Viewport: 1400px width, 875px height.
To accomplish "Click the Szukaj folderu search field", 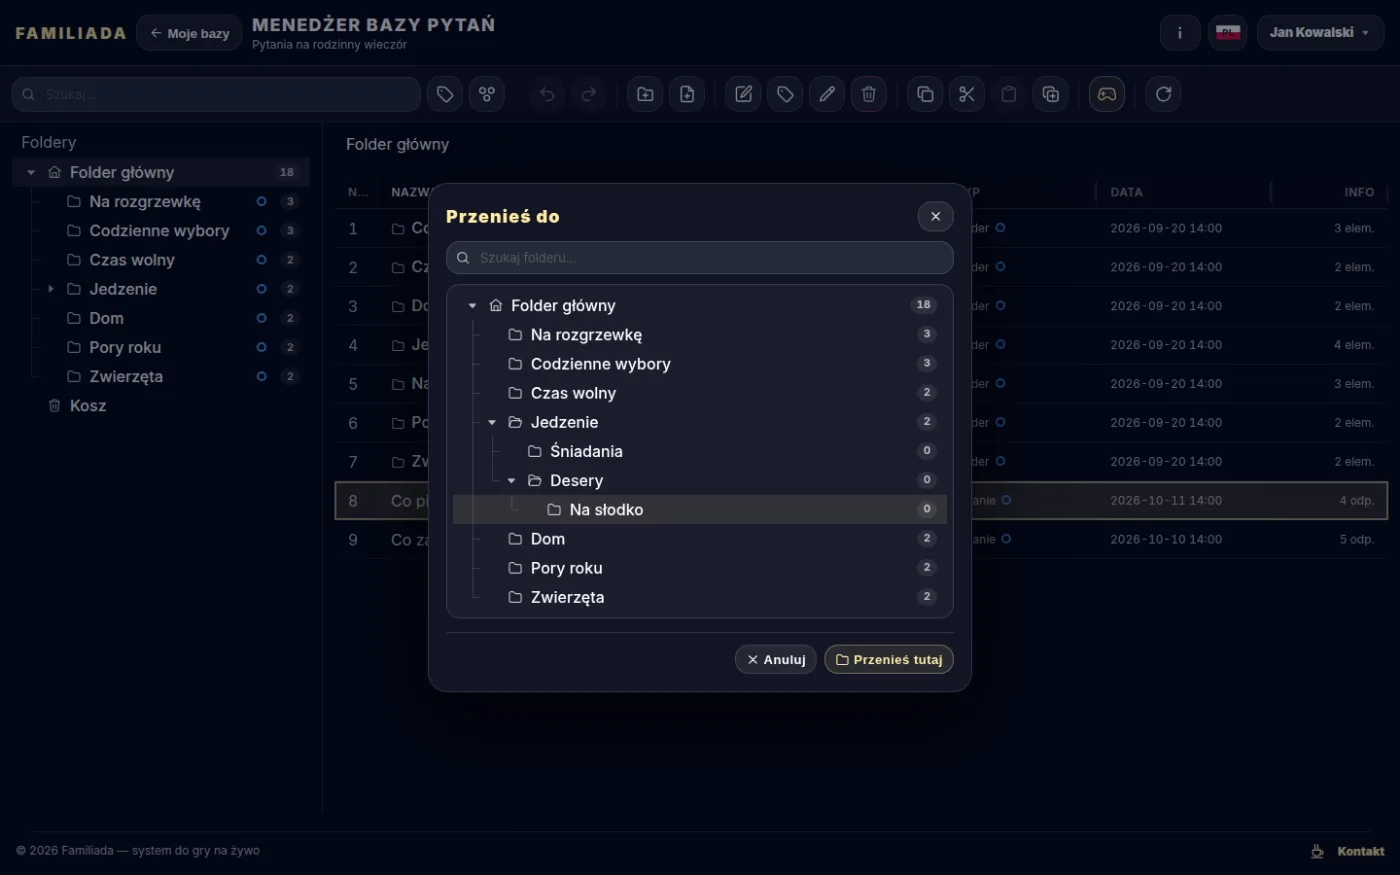I will tap(700, 258).
